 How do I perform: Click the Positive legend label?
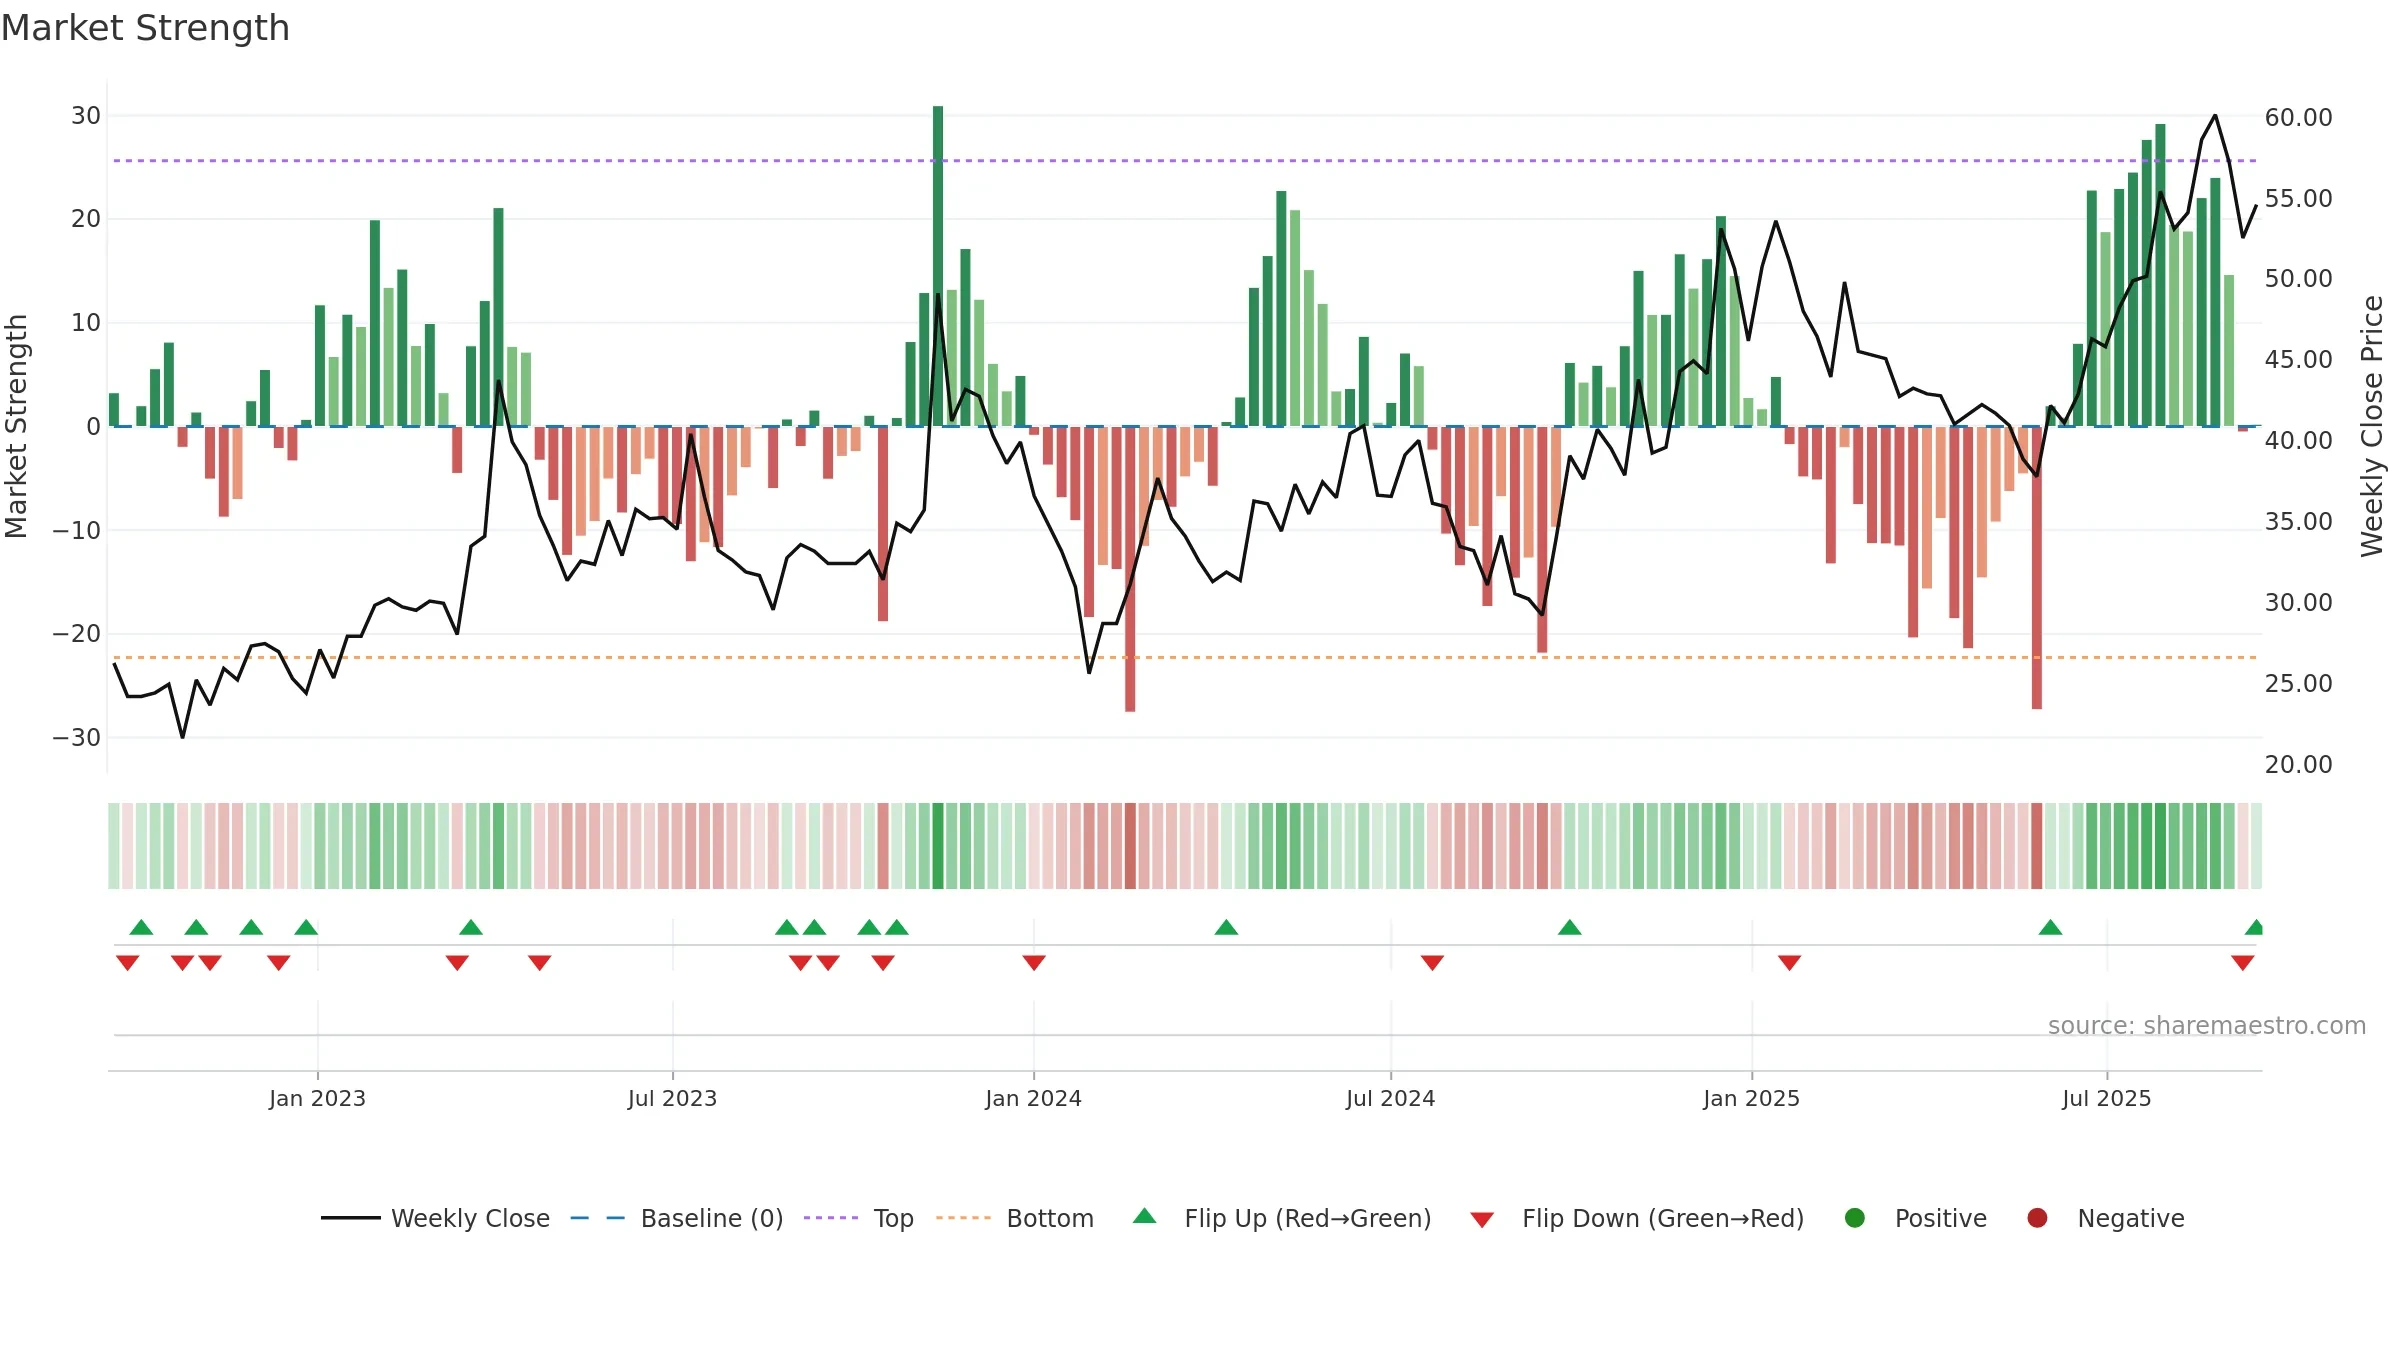point(1941,1218)
